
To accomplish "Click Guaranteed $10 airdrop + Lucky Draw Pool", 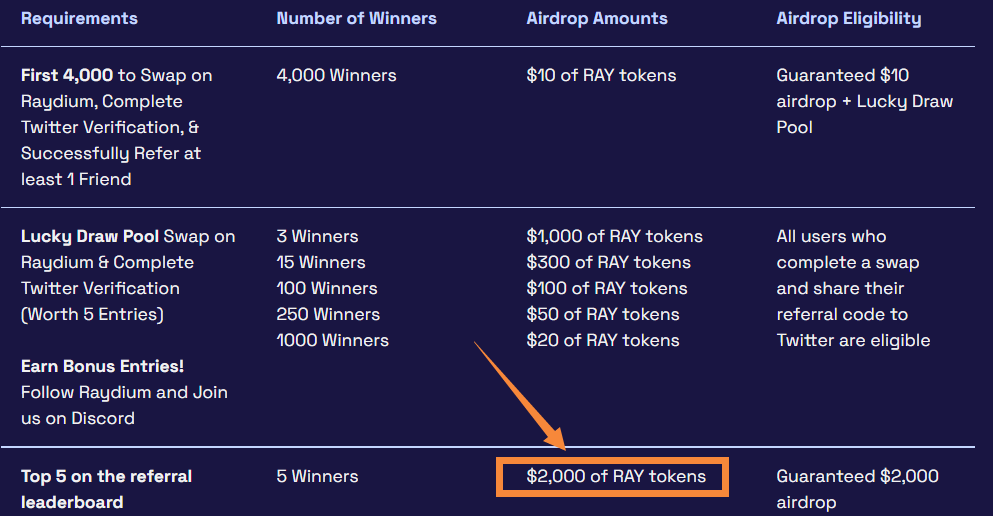I will 864,101.
